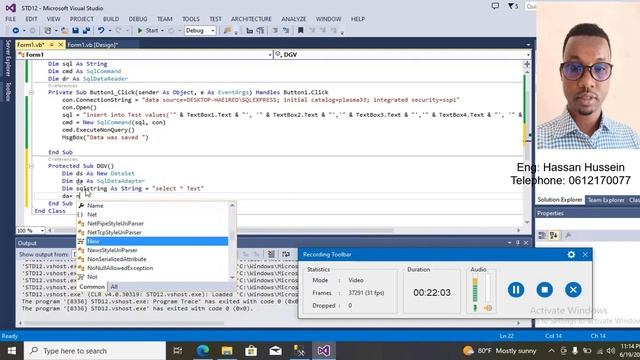Click the Navigate Backward toolbar icon
Image resolution: width=640 pixels, height=360 pixels.
16,31
